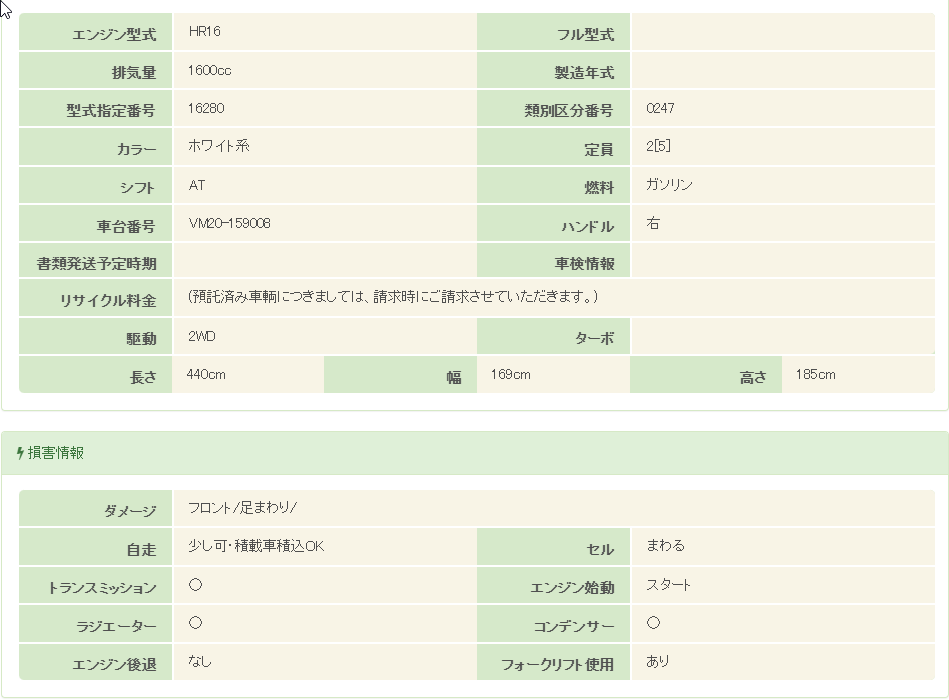Click the color value ホワイト系
Viewport: 949px width, 700px height.
(218, 146)
